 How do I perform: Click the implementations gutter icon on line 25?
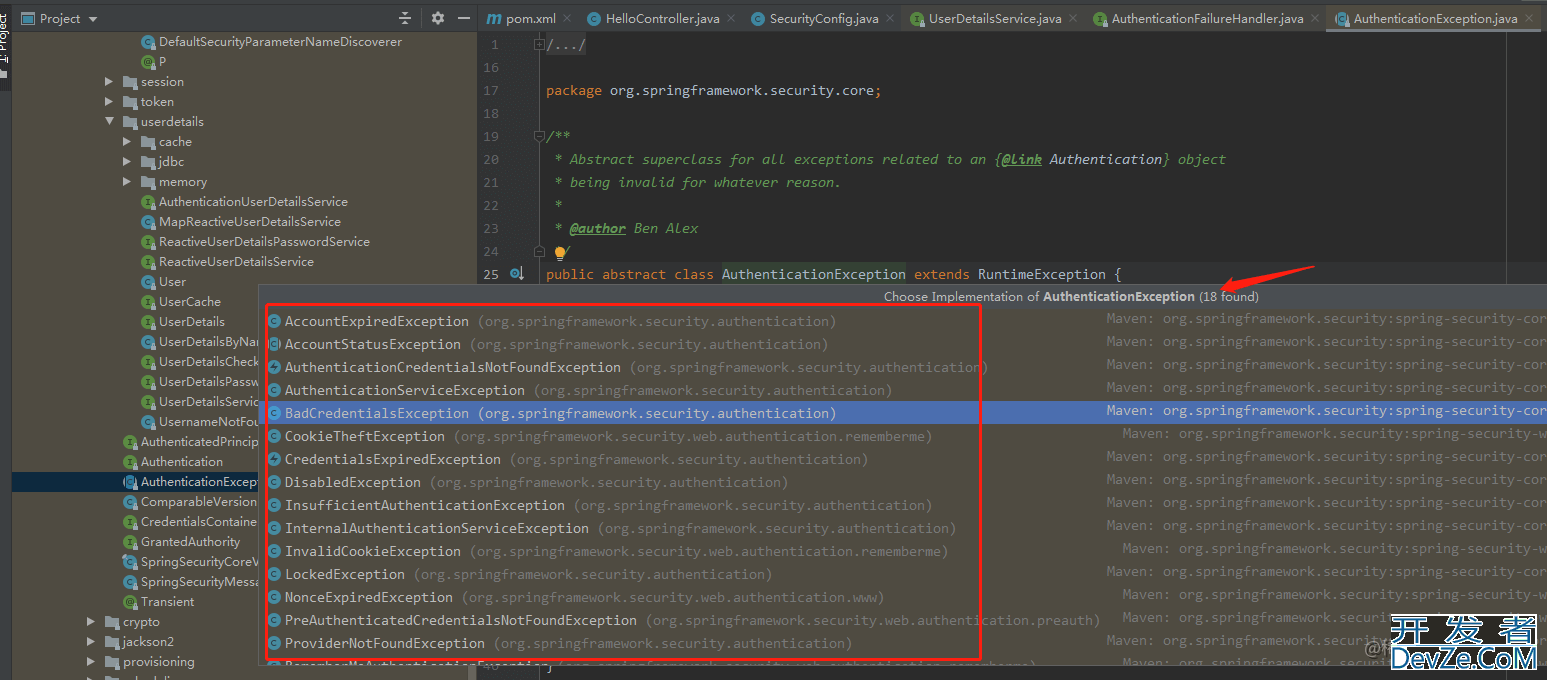coord(516,274)
